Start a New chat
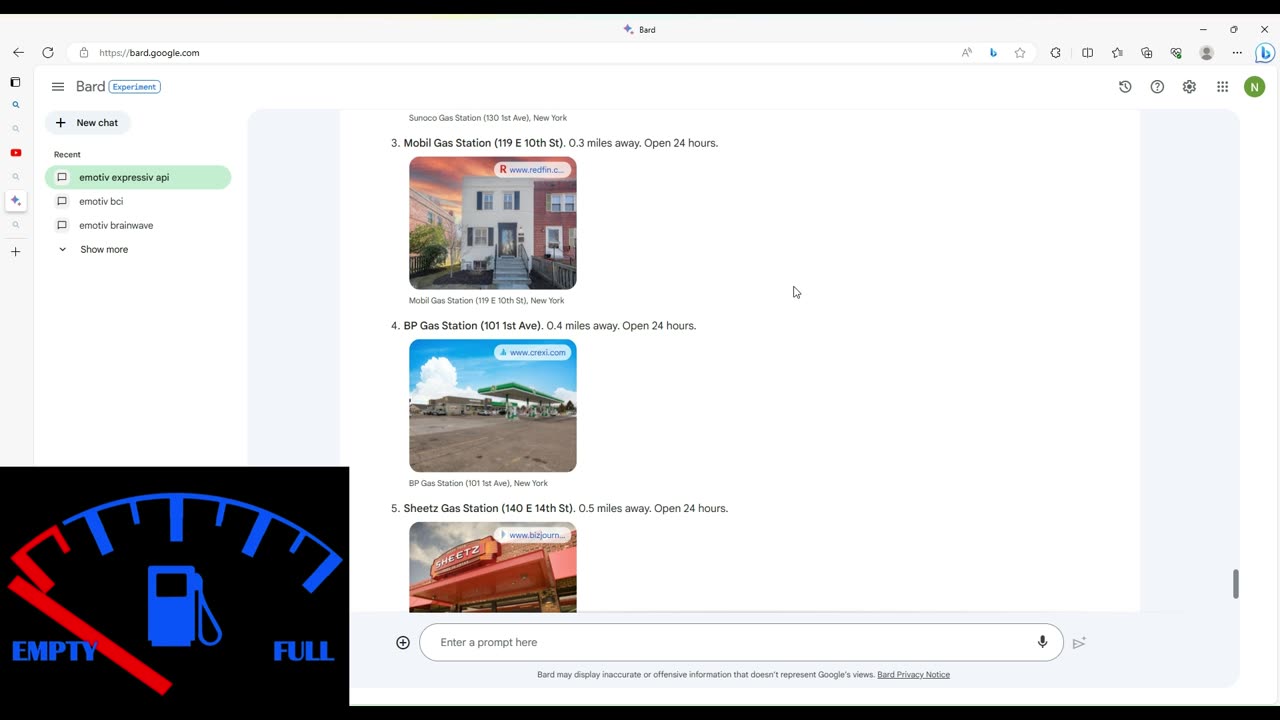Image resolution: width=1280 pixels, height=720 pixels. (x=87, y=123)
